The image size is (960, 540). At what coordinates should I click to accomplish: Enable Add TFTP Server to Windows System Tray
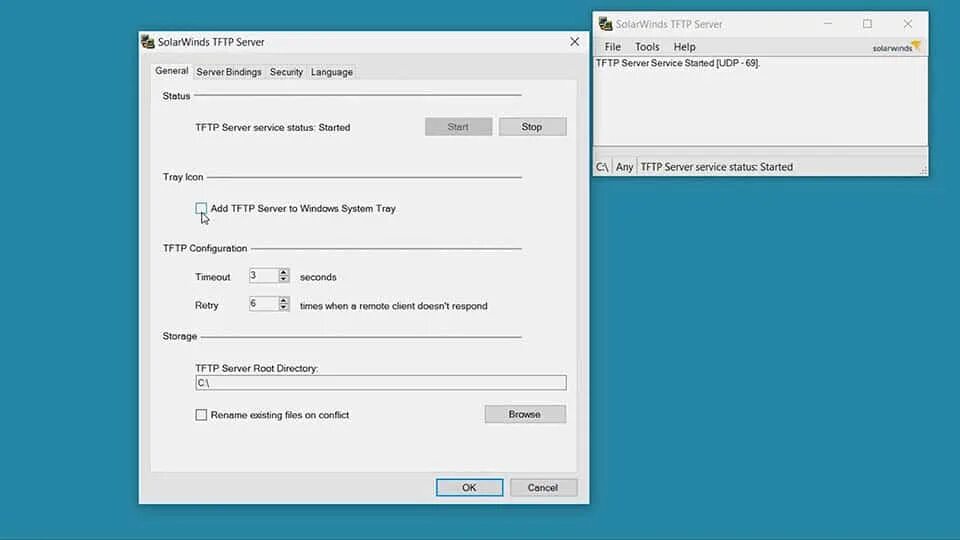[x=201, y=208]
